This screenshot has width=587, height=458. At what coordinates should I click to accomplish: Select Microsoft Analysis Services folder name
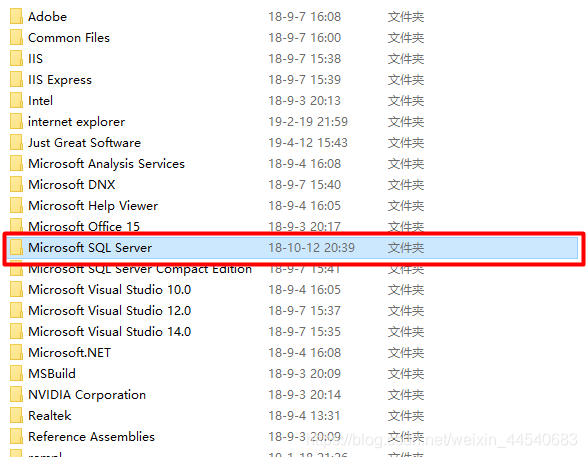pos(106,164)
